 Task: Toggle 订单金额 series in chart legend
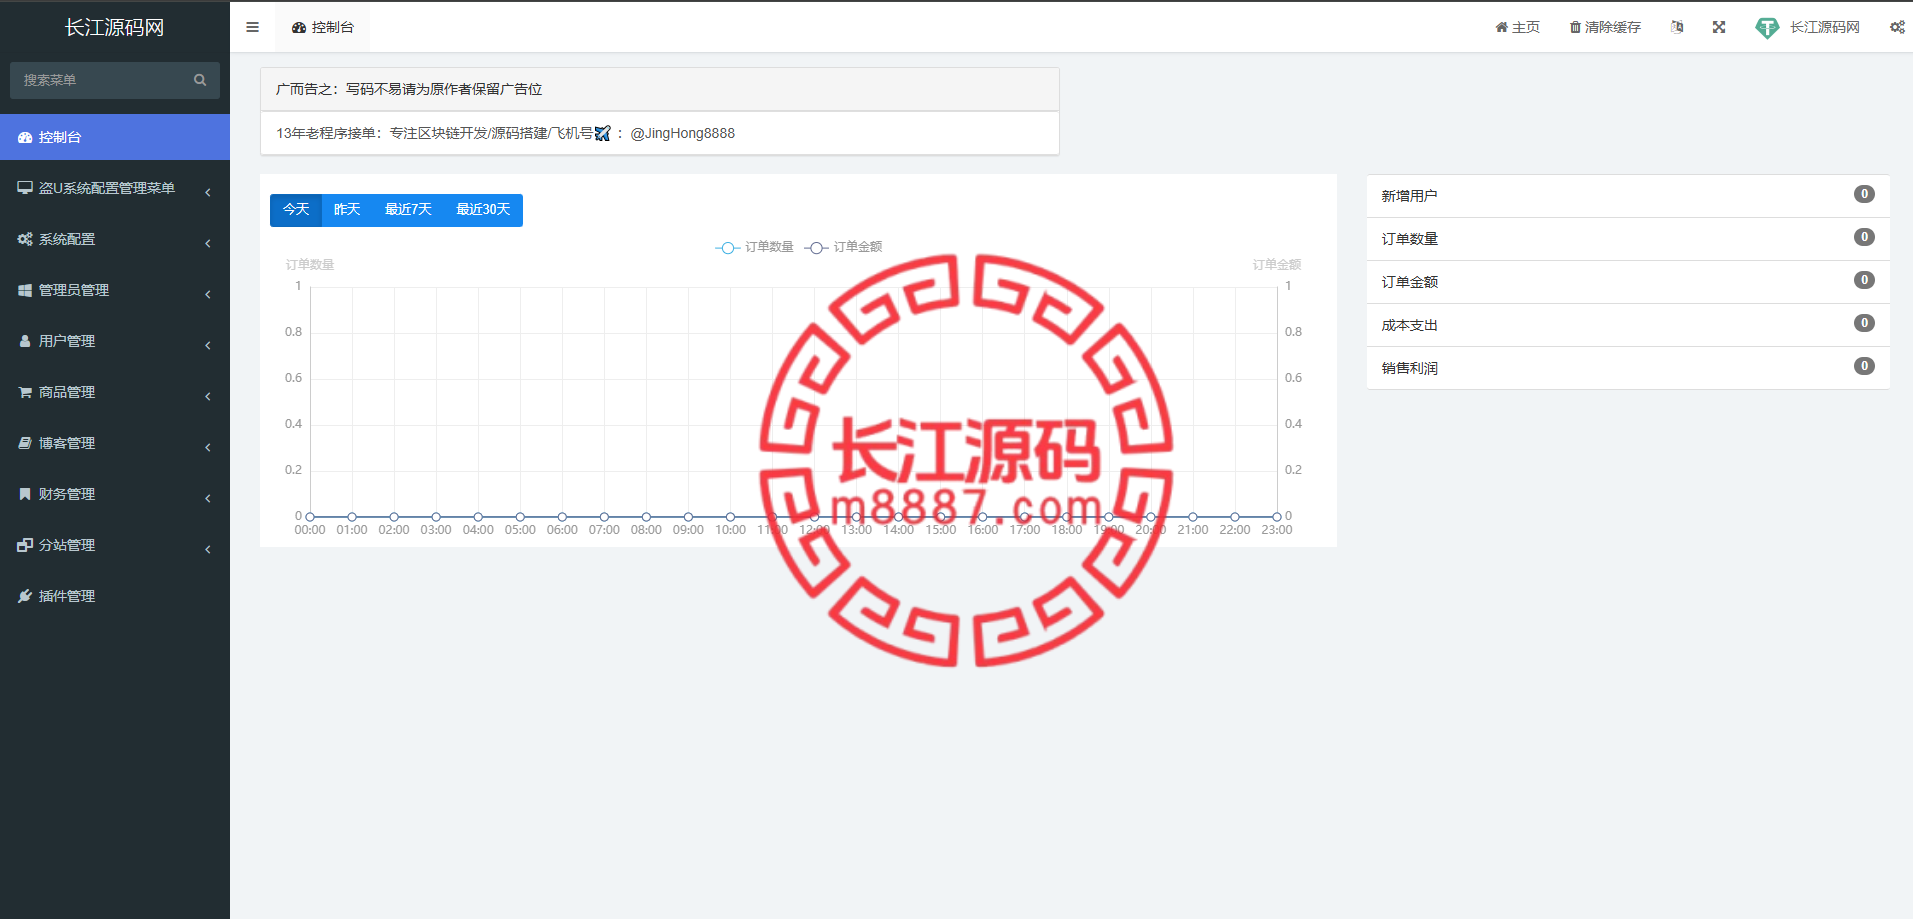[844, 247]
